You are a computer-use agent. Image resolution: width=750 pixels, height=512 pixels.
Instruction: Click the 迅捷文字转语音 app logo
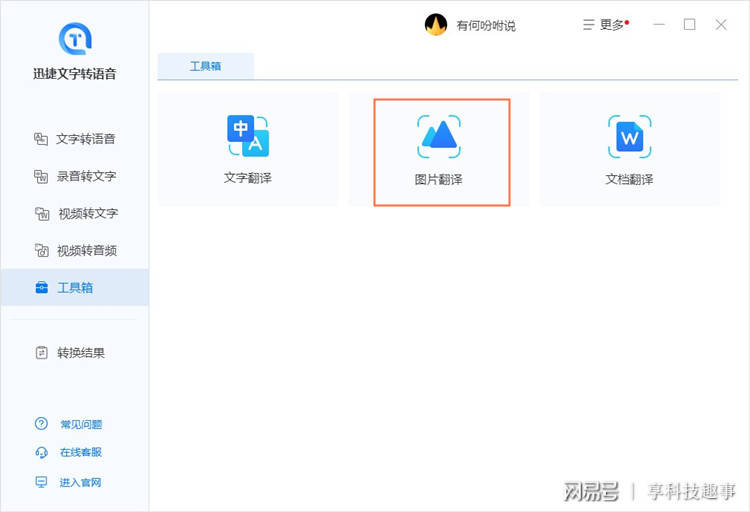coord(75,38)
